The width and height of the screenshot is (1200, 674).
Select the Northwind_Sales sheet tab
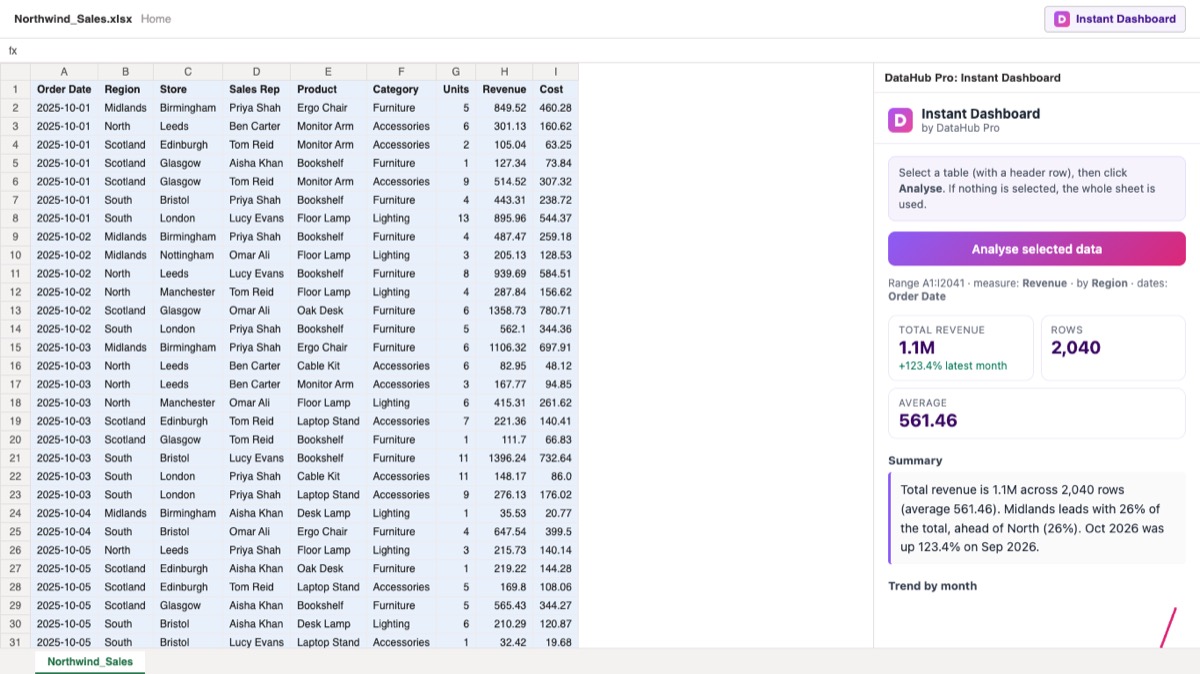(90, 661)
